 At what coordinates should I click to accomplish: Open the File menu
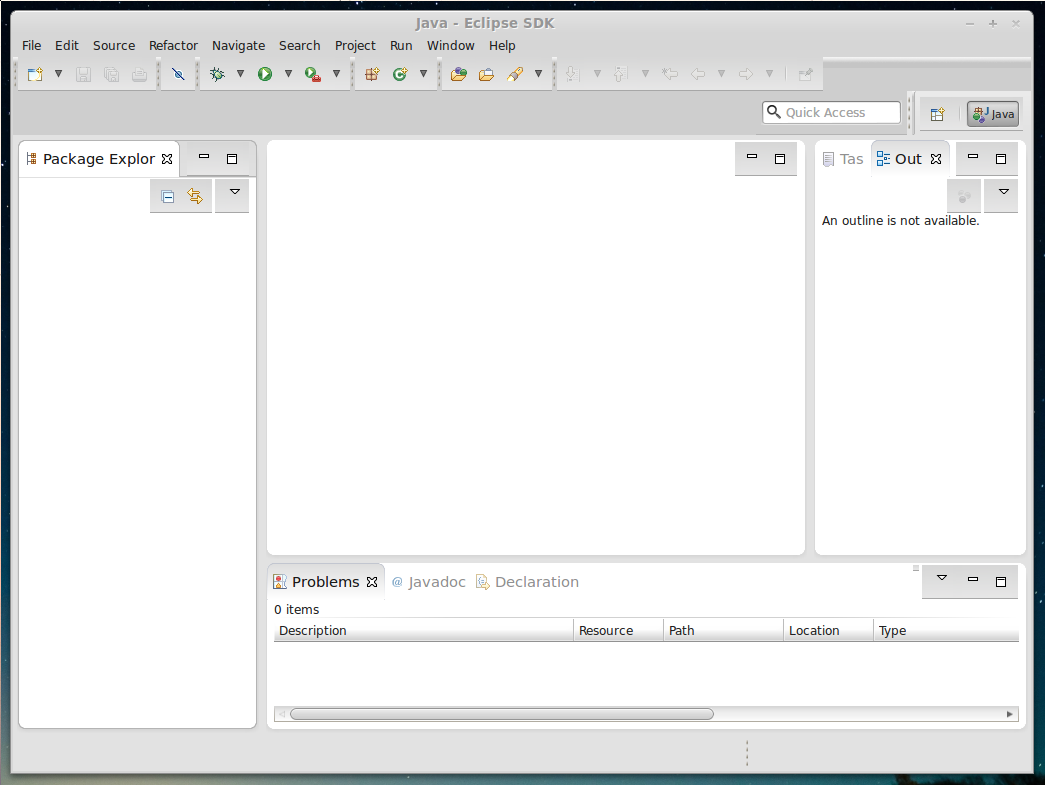[31, 45]
